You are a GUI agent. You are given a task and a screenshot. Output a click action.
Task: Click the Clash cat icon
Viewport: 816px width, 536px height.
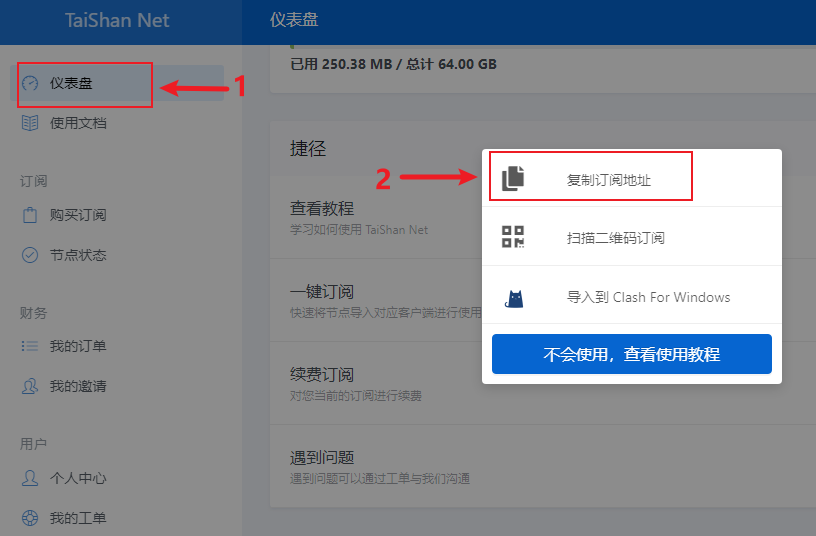click(x=513, y=297)
